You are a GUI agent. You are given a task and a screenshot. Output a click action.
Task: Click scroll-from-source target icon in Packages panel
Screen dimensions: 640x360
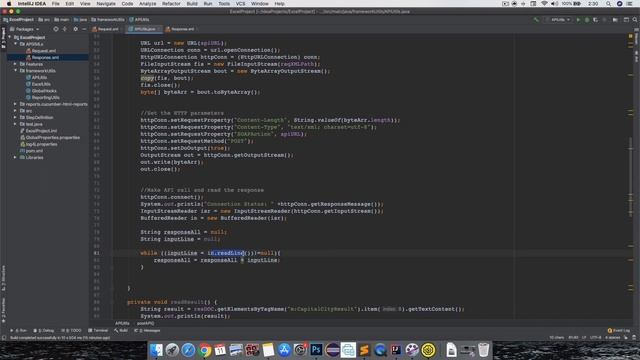pos(56,29)
